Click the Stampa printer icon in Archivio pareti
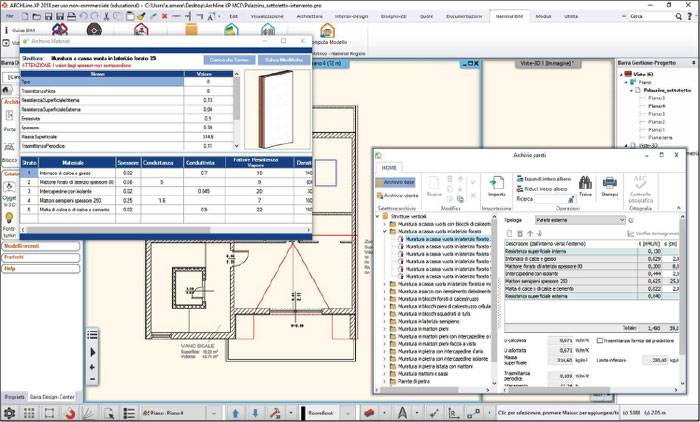 click(609, 183)
